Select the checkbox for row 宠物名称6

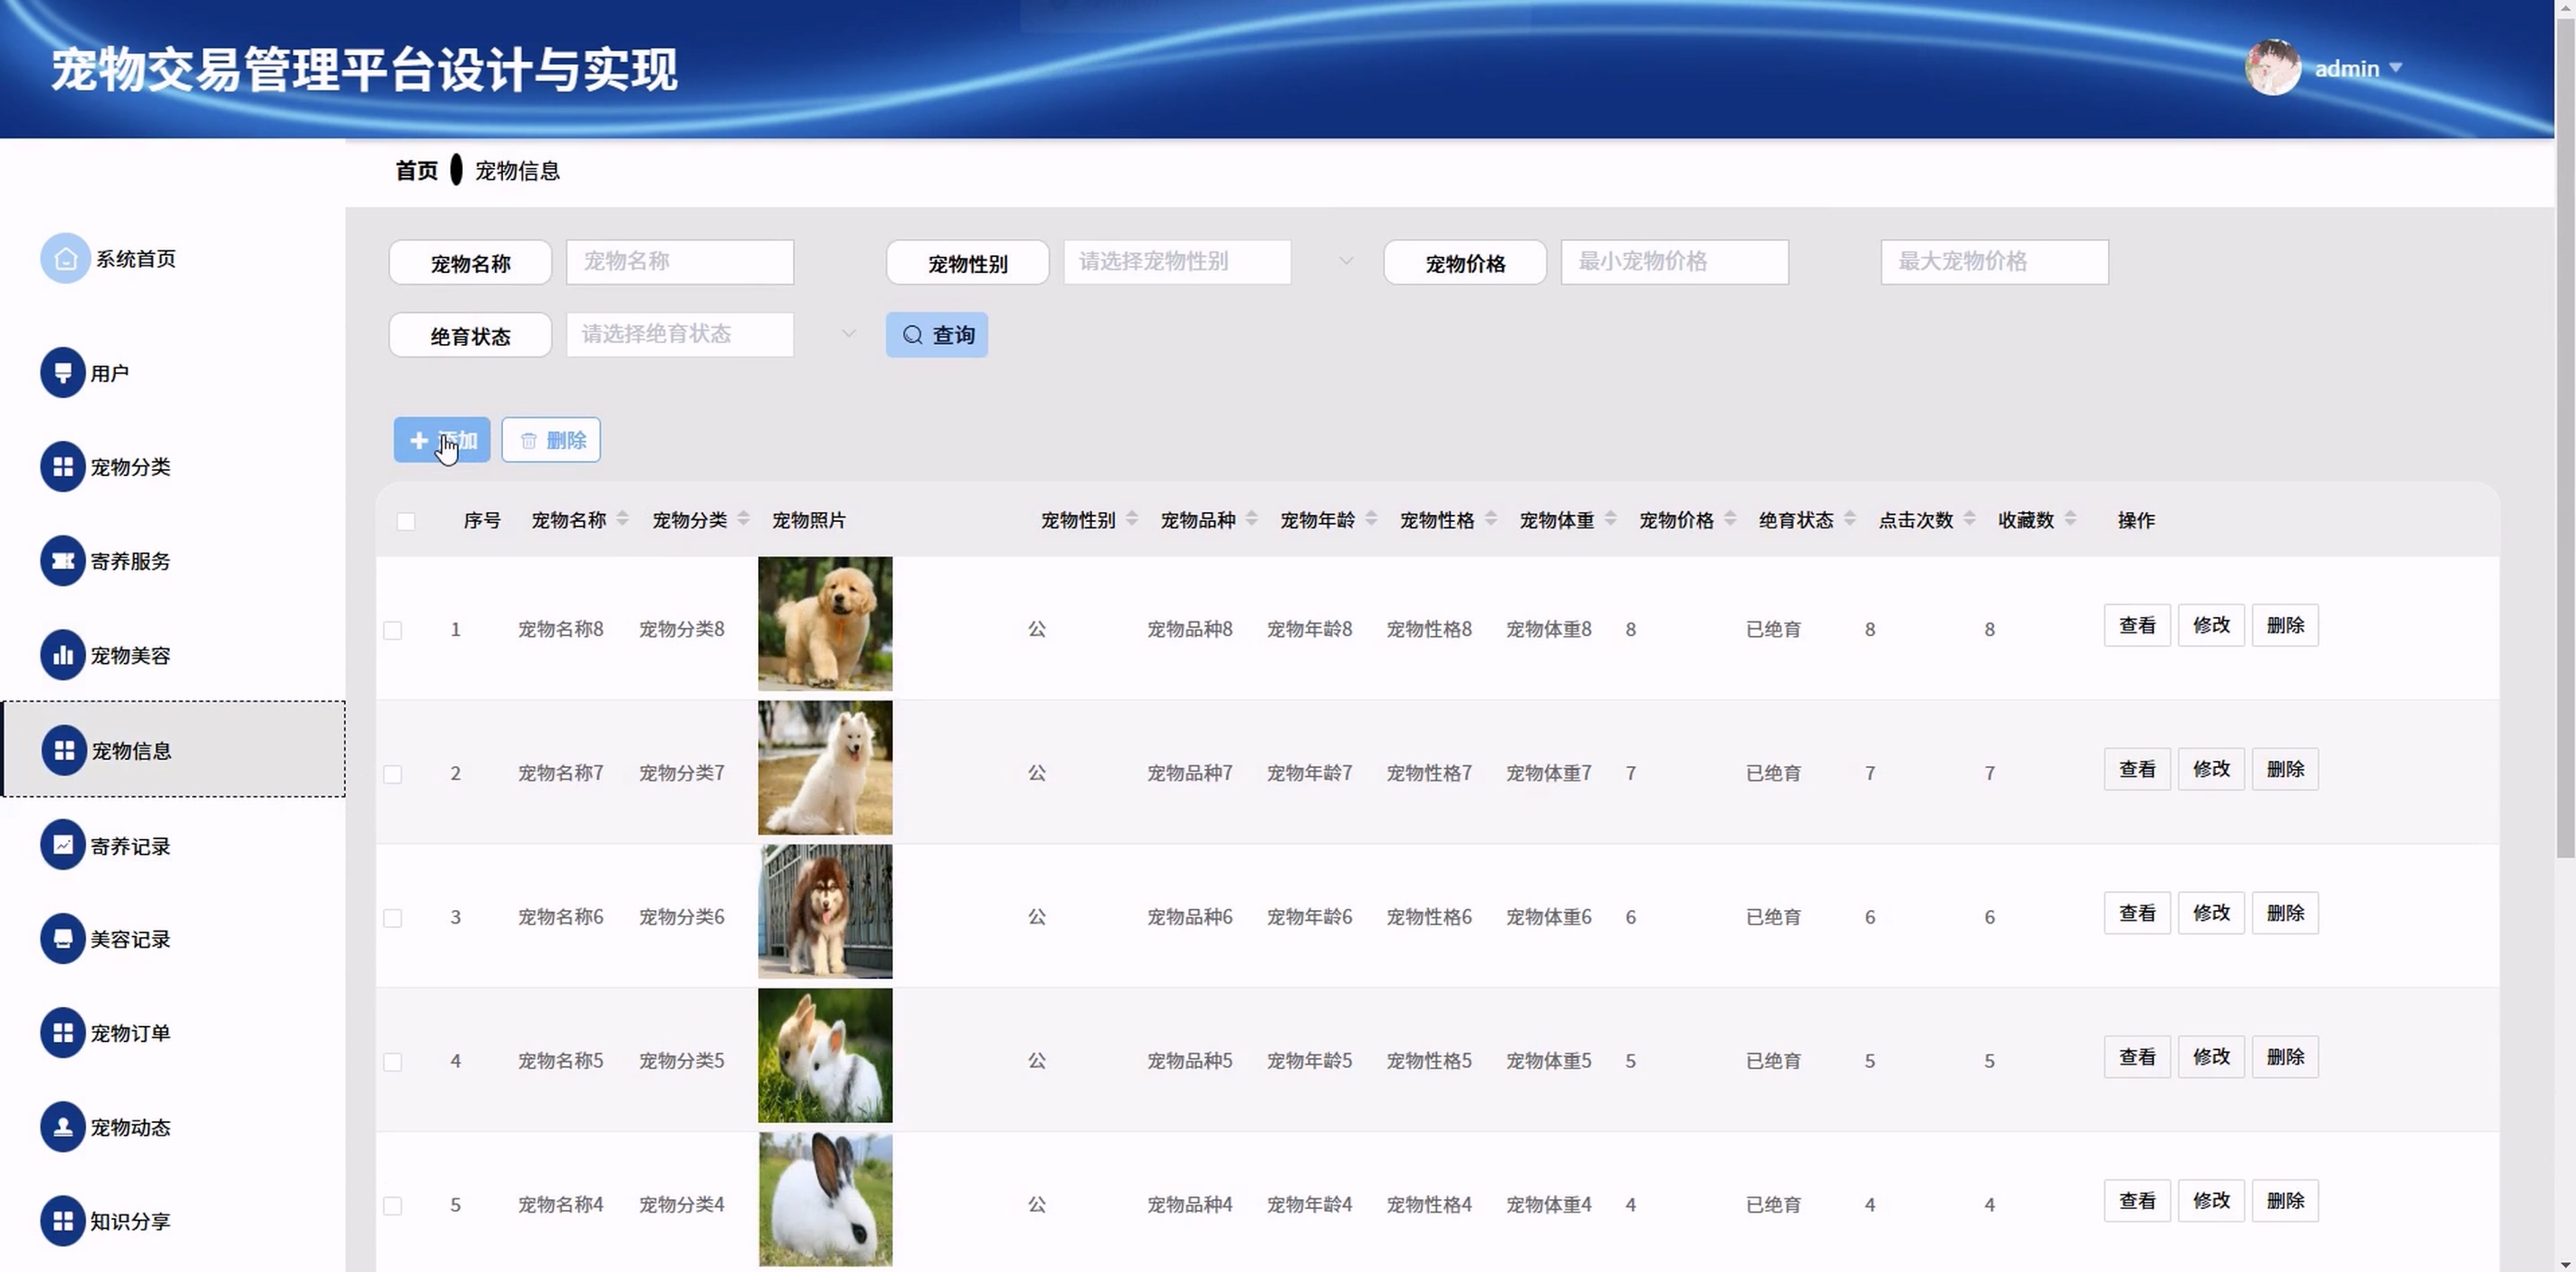coord(393,918)
